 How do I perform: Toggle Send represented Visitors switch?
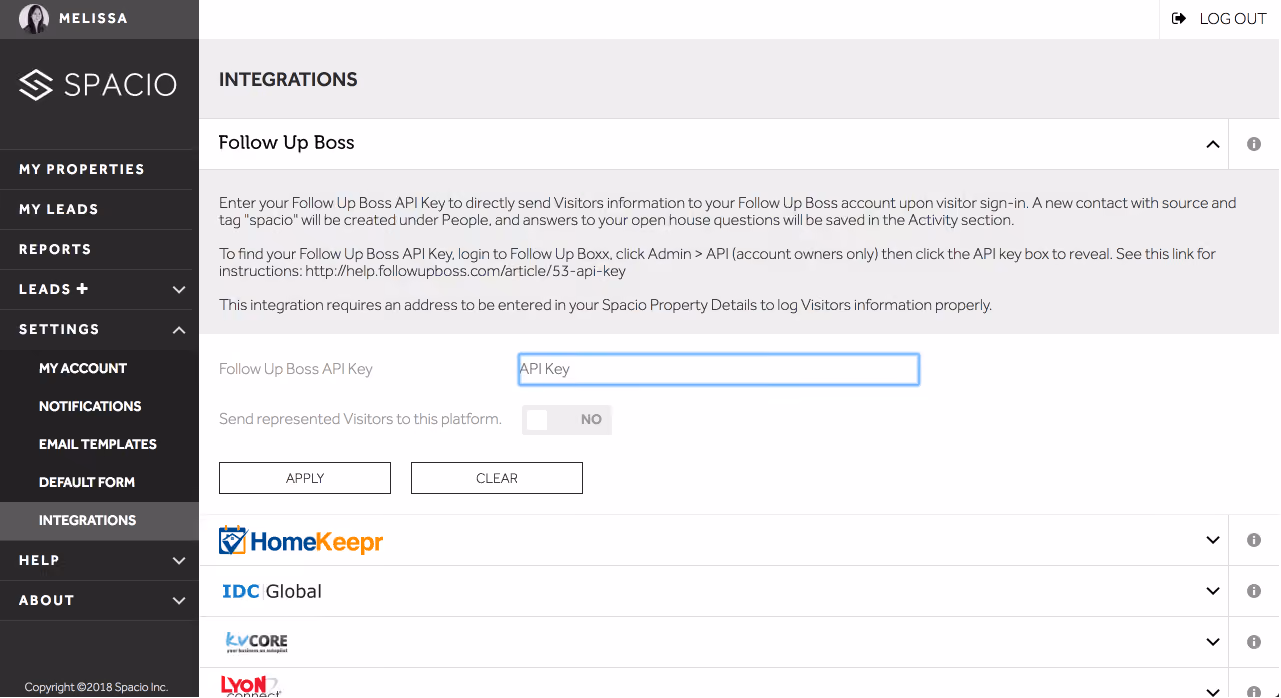[567, 420]
